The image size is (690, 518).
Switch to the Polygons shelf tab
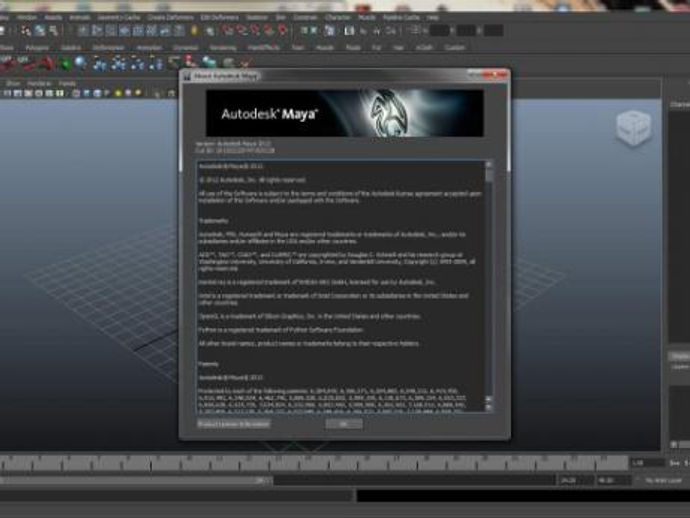tap(37, 48)
